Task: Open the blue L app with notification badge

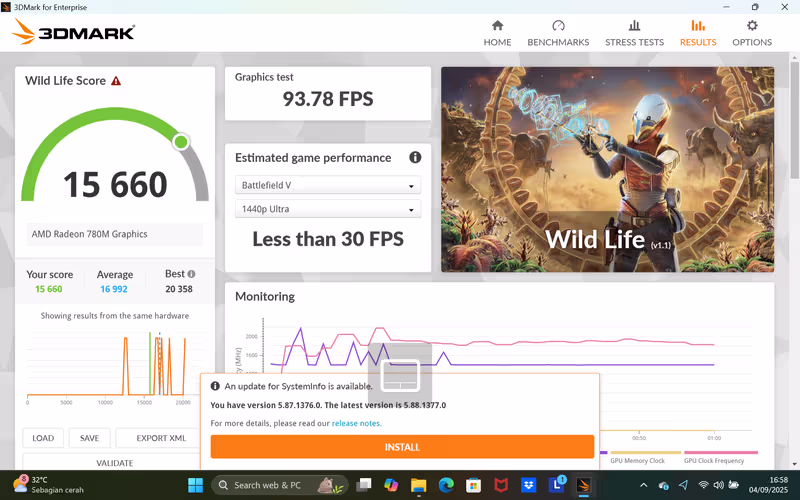Action: [556, 485]
